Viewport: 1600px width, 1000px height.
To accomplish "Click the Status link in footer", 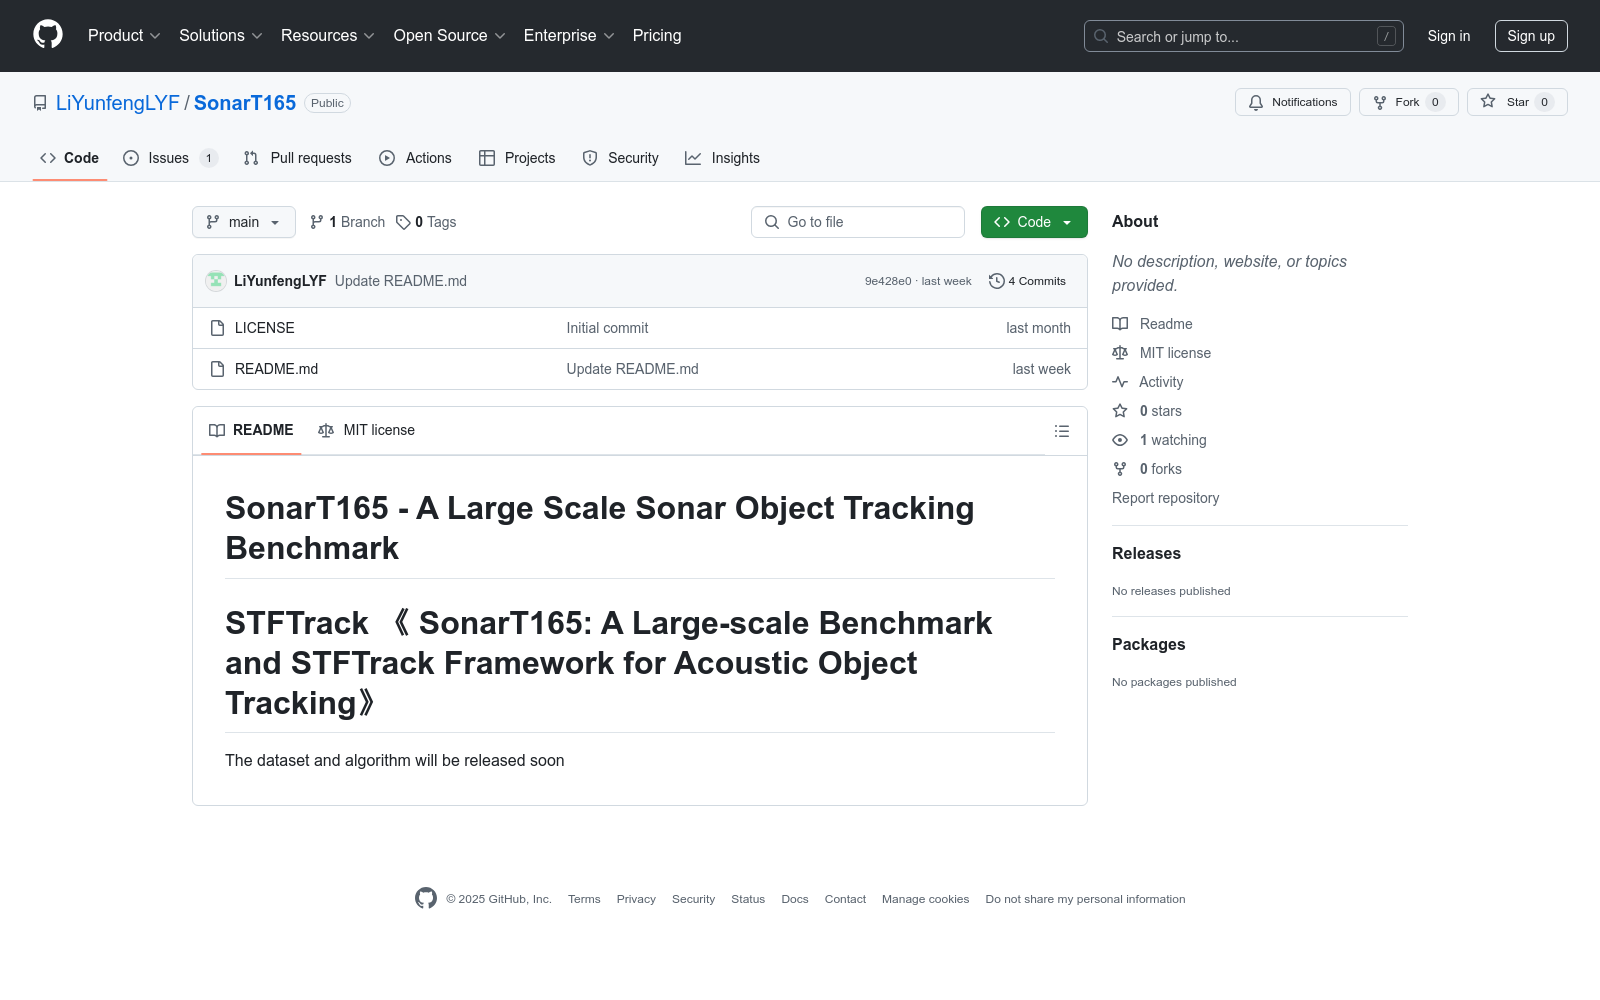I will [x=748, y=899].
